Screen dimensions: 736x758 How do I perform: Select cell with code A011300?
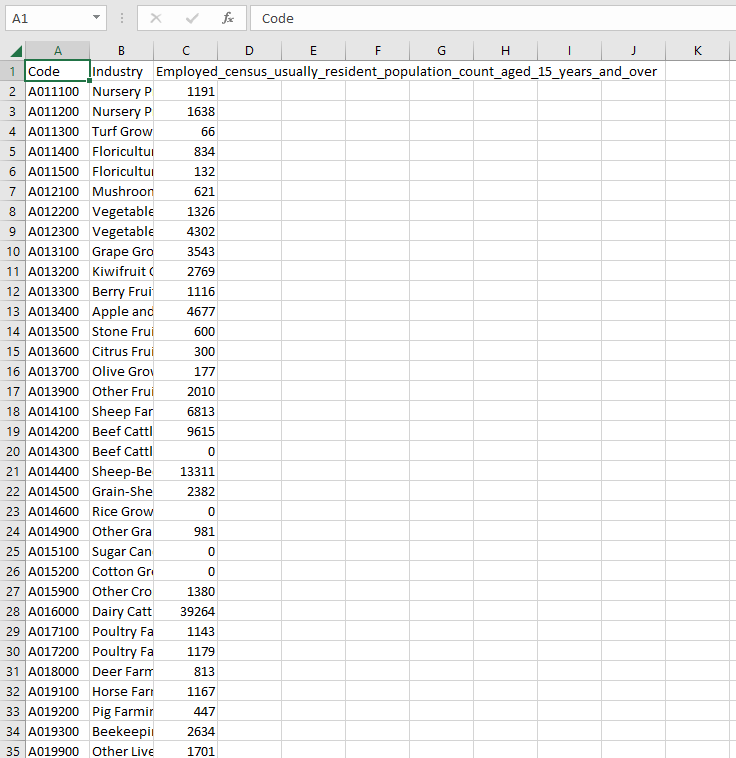(58, 131)
